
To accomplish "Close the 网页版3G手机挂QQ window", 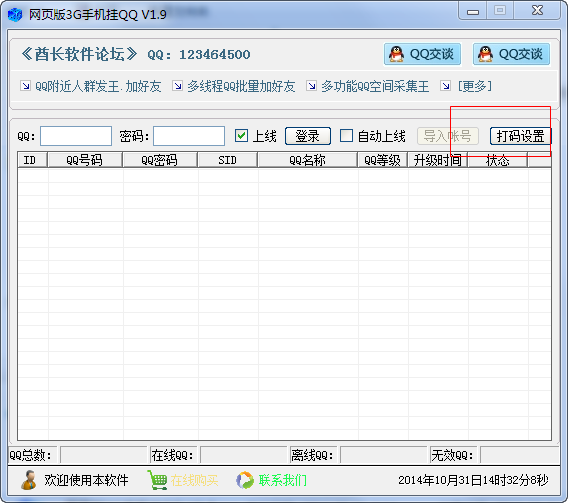I will 537,11.
